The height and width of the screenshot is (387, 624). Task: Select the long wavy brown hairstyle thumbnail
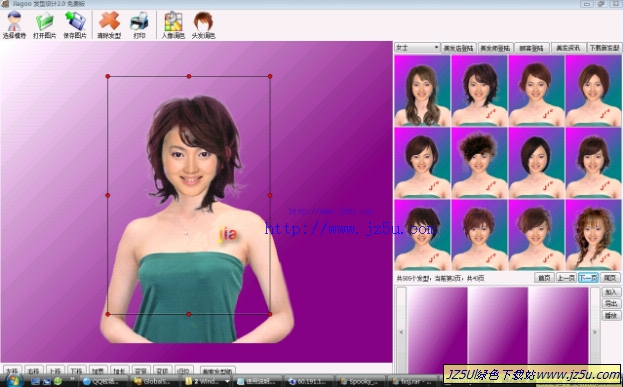422,91
